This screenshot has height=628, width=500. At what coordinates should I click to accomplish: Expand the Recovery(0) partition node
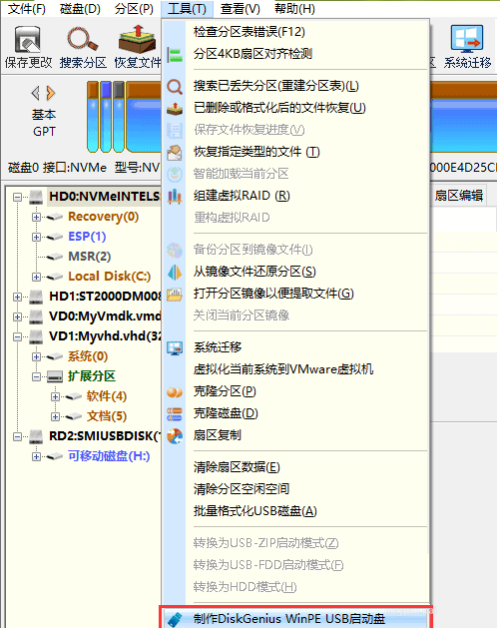point(36,217)
